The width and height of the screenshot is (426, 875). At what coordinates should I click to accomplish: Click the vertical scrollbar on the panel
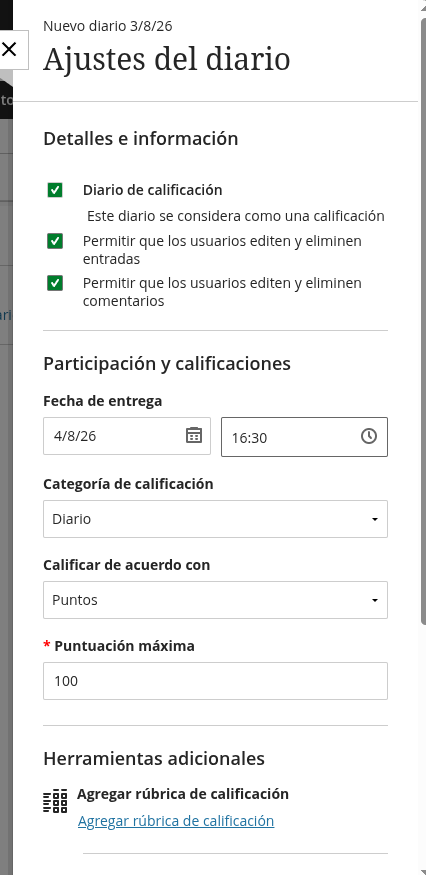coord(424,321)
